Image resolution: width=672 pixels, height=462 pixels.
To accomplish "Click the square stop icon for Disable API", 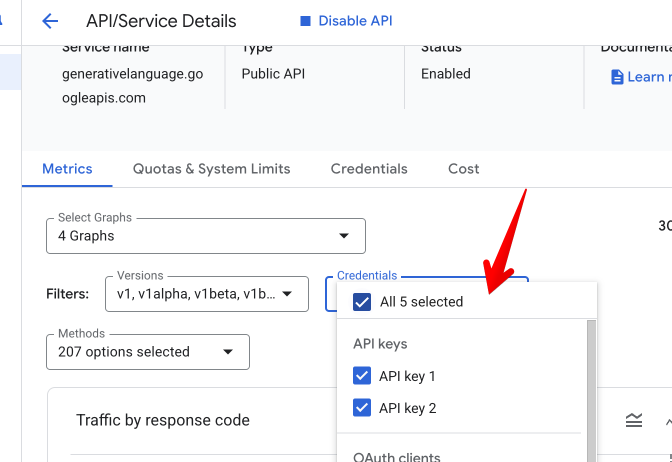I will [x=305, y=21].
